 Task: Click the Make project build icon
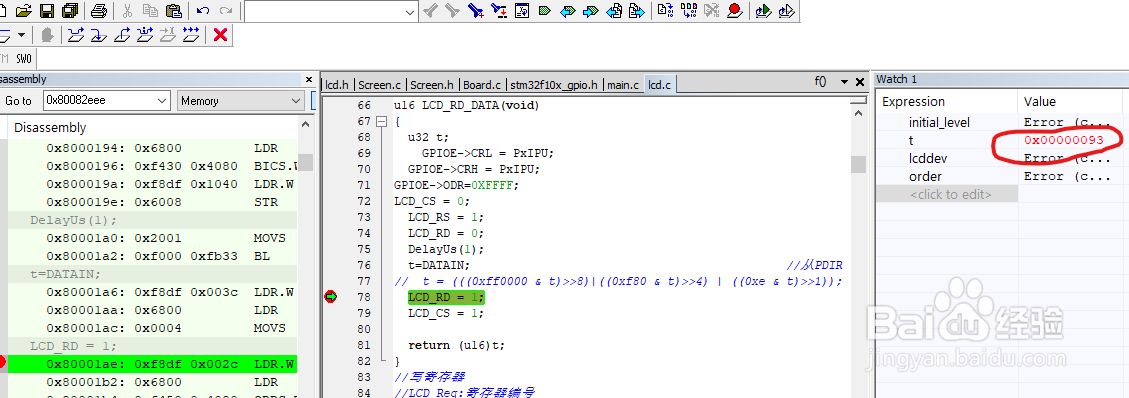coord(689,11)
